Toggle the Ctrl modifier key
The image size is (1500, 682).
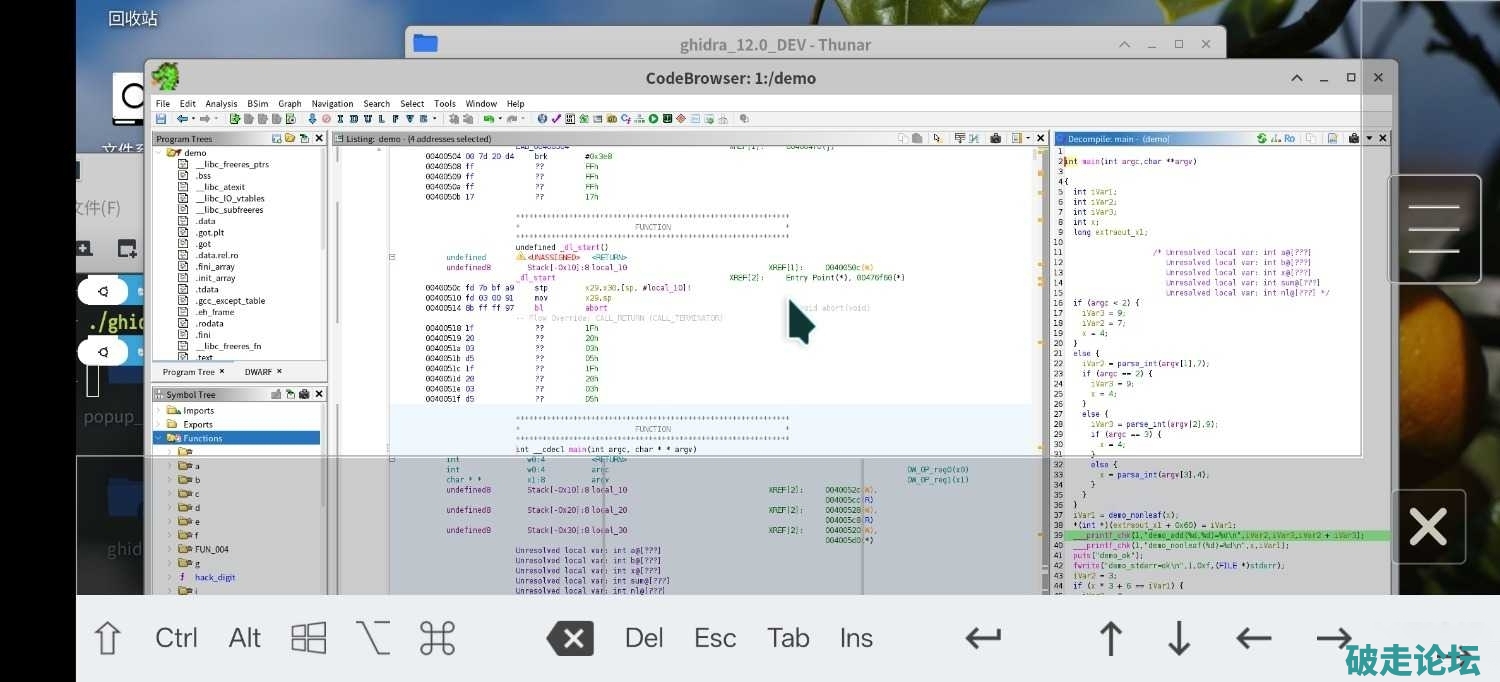[x=176, y=638]
